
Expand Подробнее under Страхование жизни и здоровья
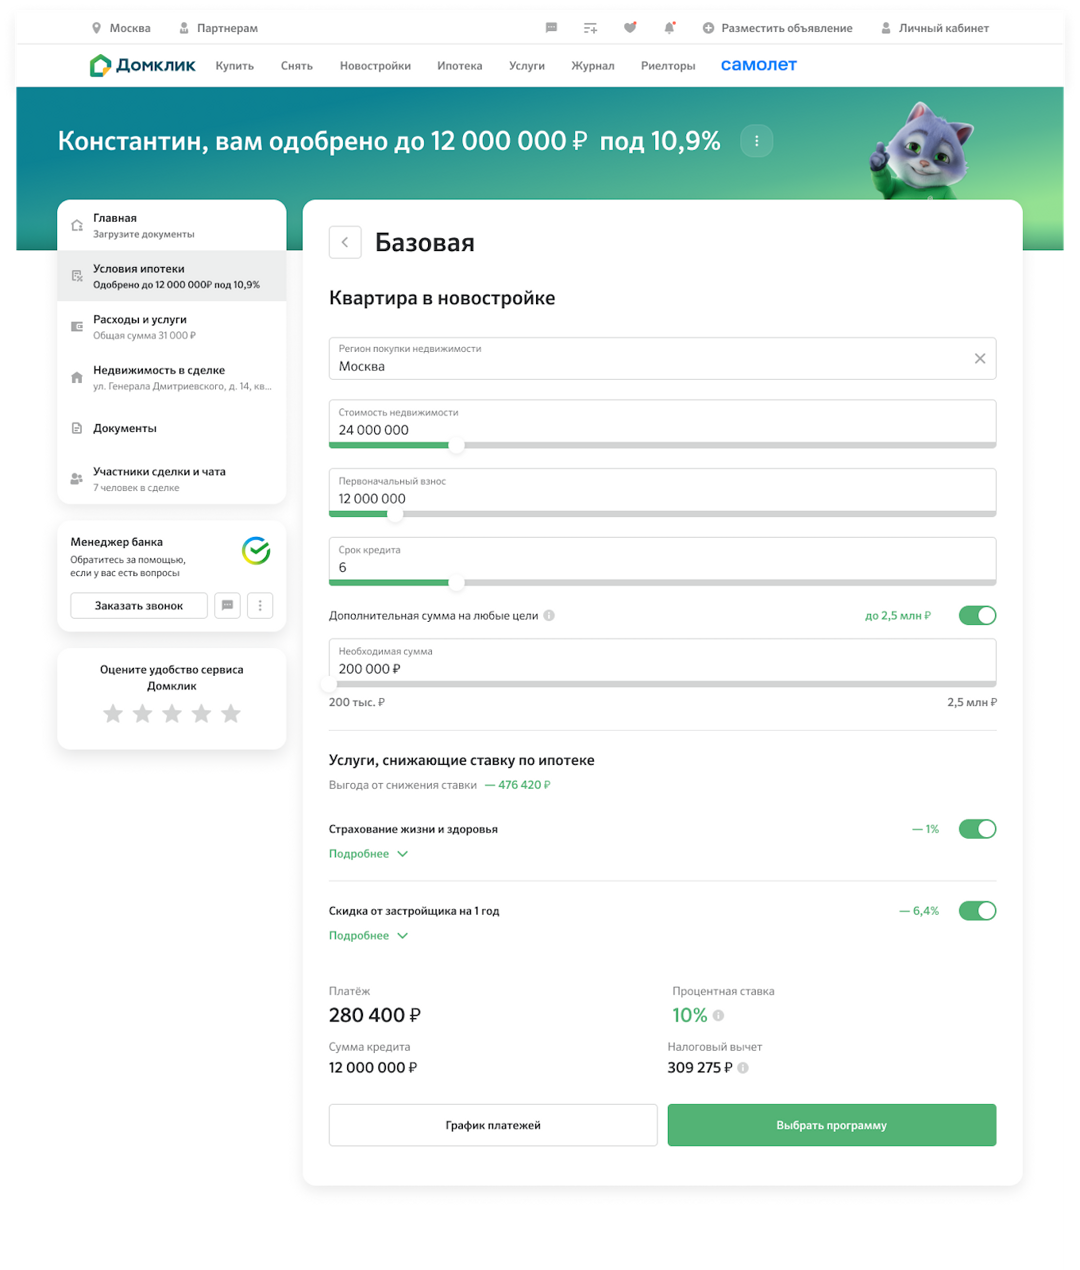[x=368, y=854]
